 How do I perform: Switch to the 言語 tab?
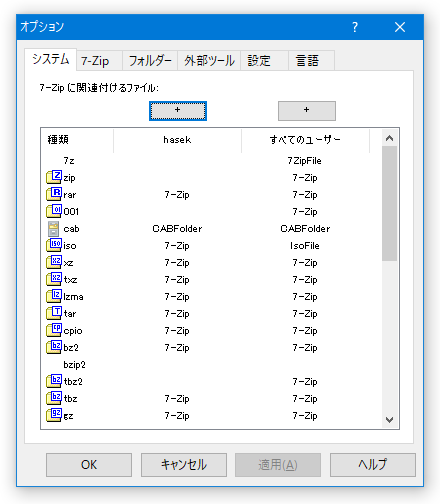click(311, 61)
